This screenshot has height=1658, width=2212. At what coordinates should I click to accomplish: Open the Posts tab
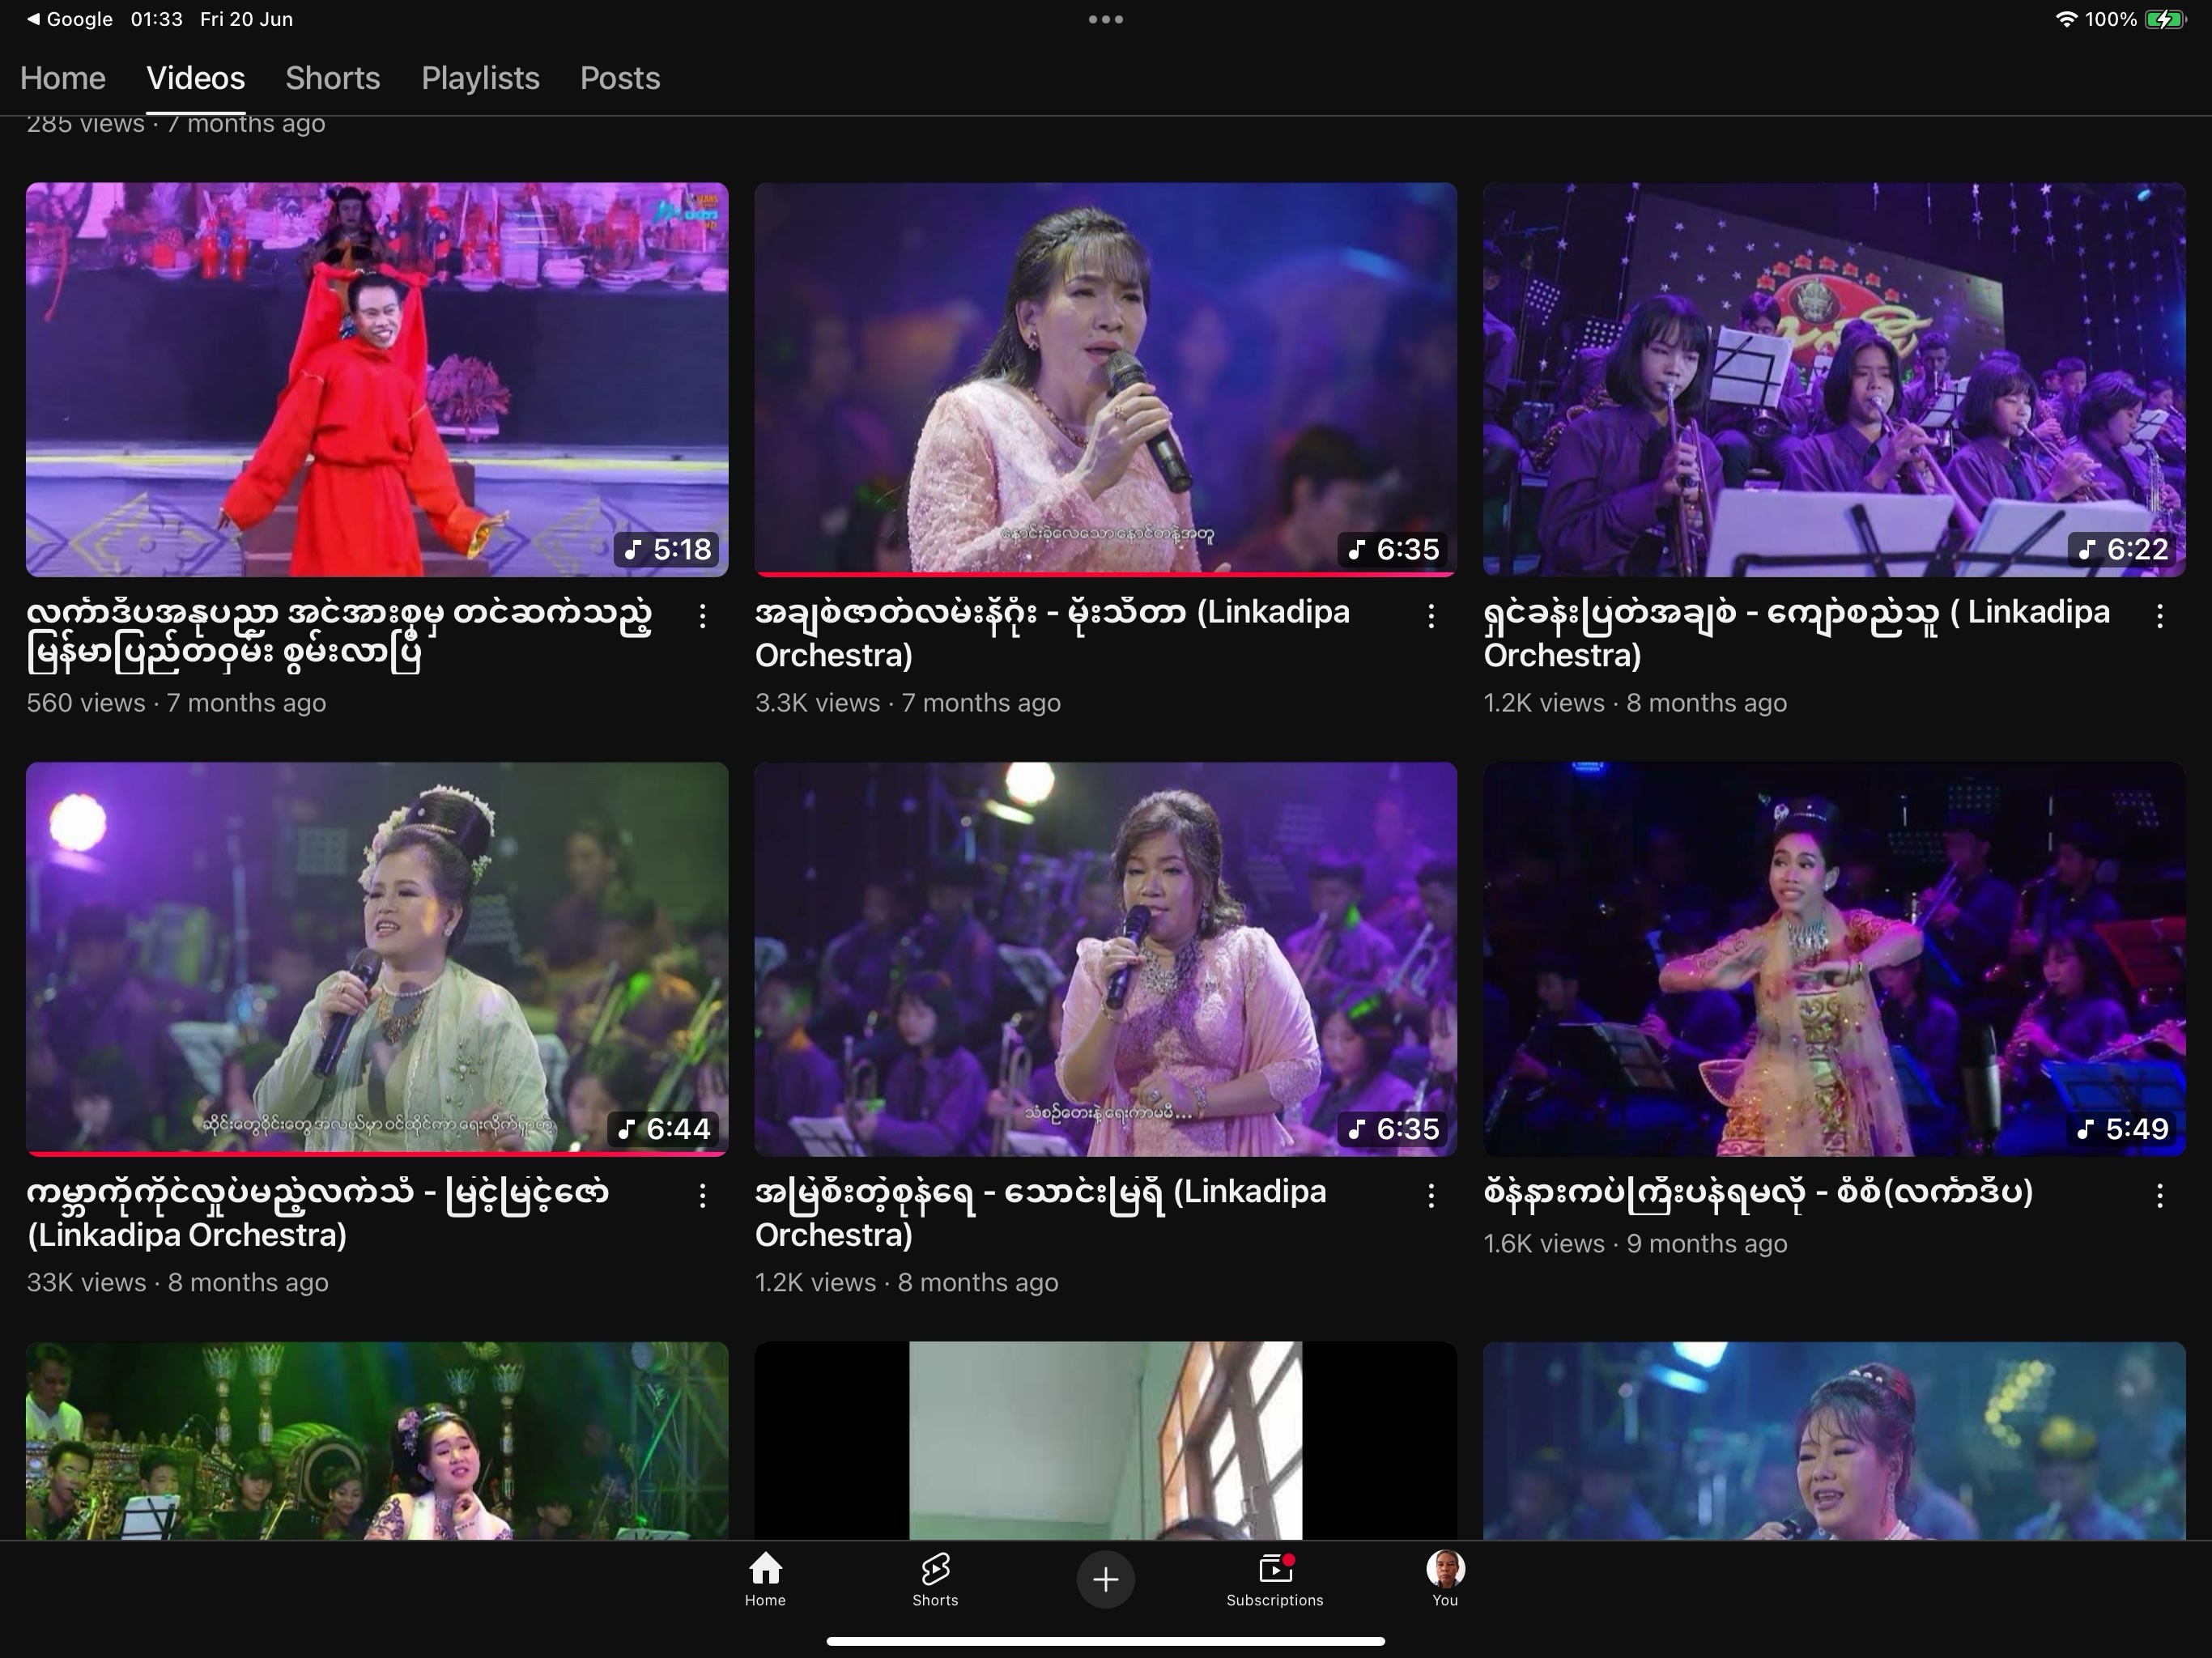tap(620, 78)
